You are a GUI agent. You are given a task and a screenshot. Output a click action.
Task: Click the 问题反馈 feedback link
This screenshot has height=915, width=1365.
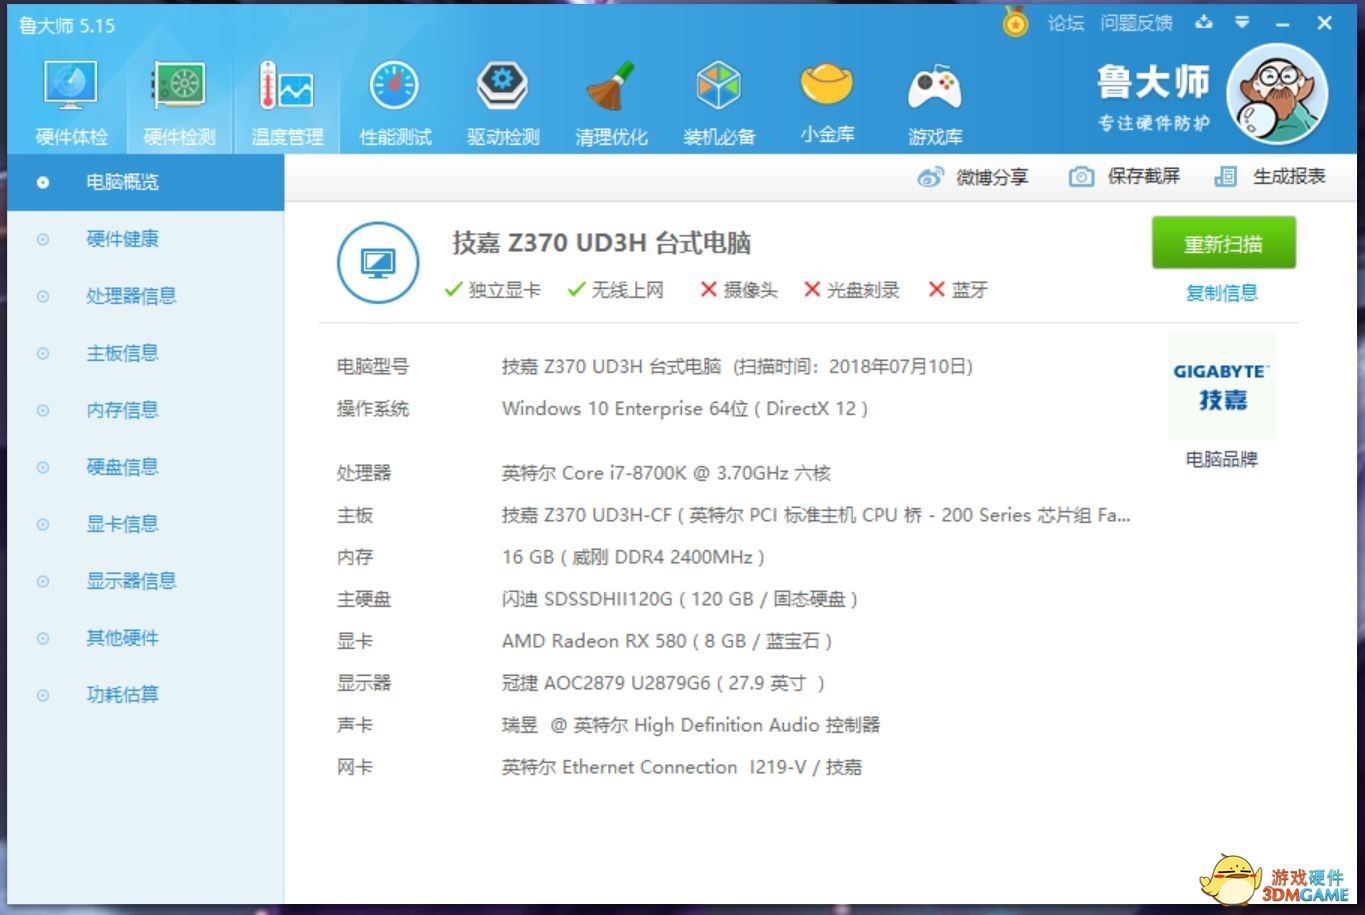[1136, 23]
